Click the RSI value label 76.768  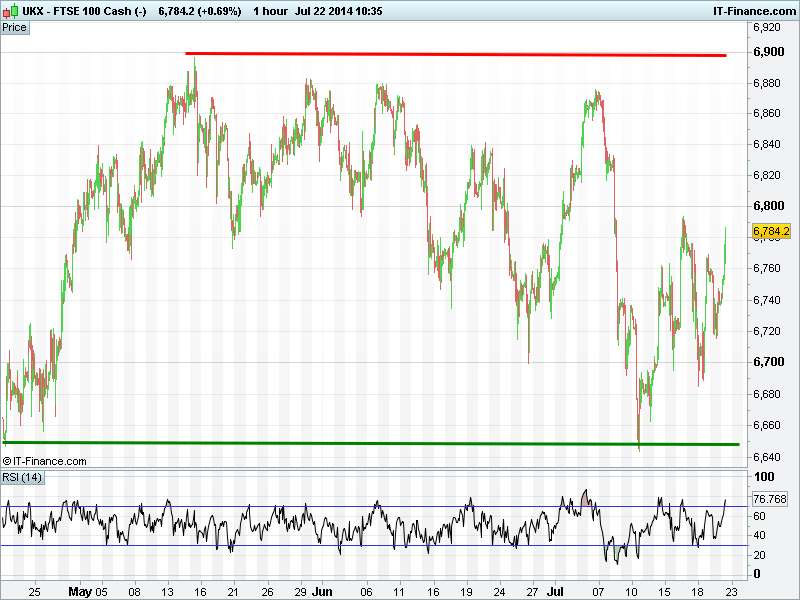(770, 498)
